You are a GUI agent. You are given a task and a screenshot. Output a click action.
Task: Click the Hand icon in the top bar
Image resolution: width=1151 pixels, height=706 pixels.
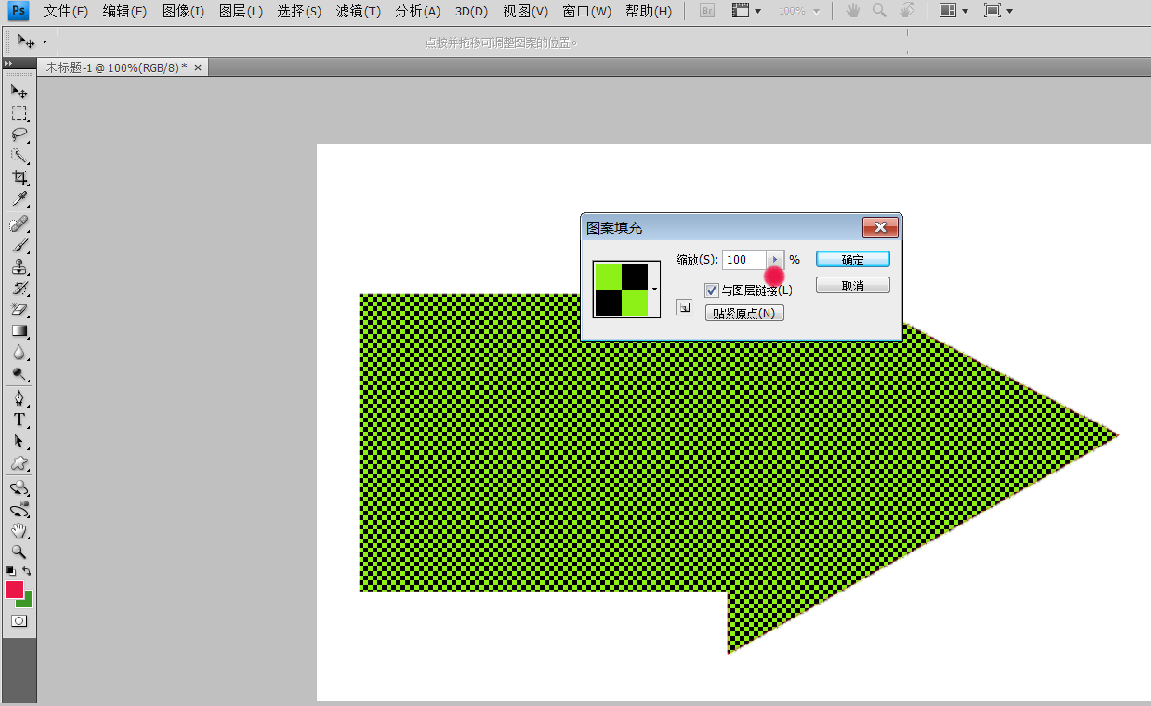coord(853,10)
